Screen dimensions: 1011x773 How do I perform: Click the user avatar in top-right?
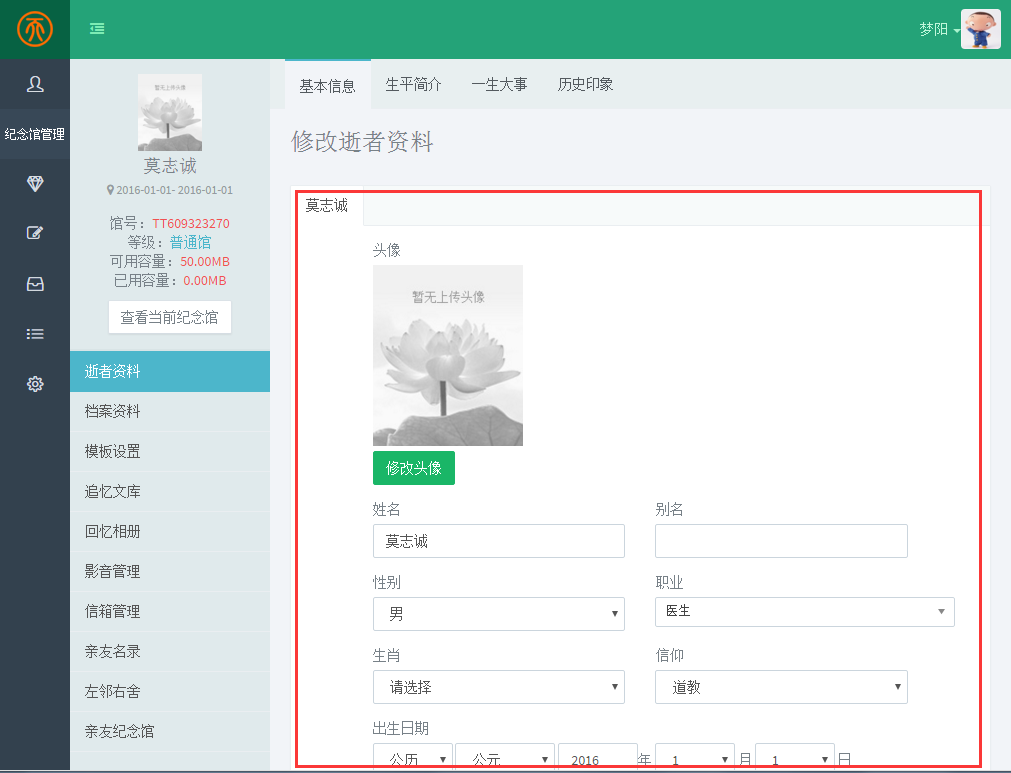(x=980, y=29)
